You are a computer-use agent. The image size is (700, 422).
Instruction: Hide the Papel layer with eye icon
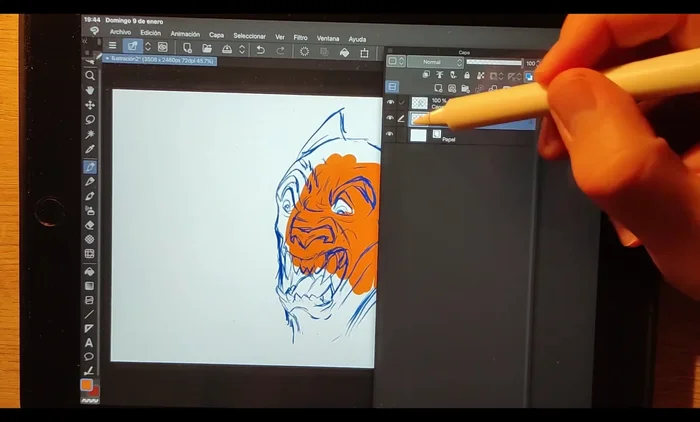coord(390,134)
